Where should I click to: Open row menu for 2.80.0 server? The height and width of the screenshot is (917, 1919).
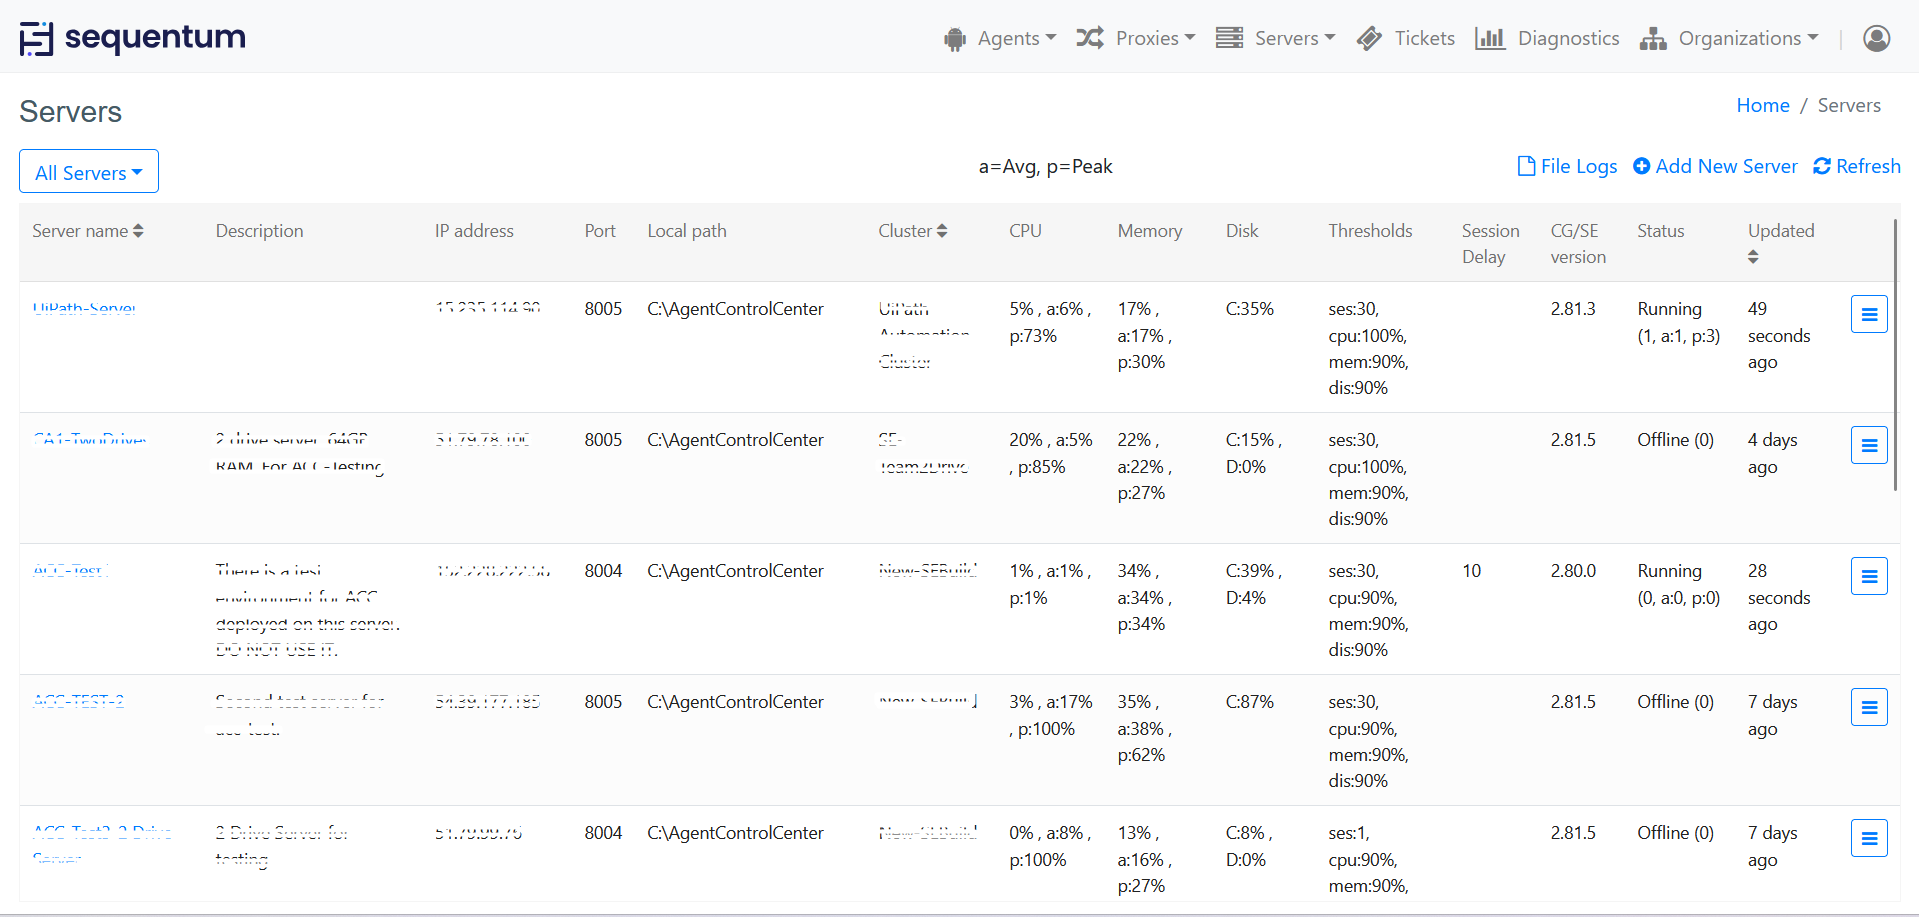[x=1868, y=576]
